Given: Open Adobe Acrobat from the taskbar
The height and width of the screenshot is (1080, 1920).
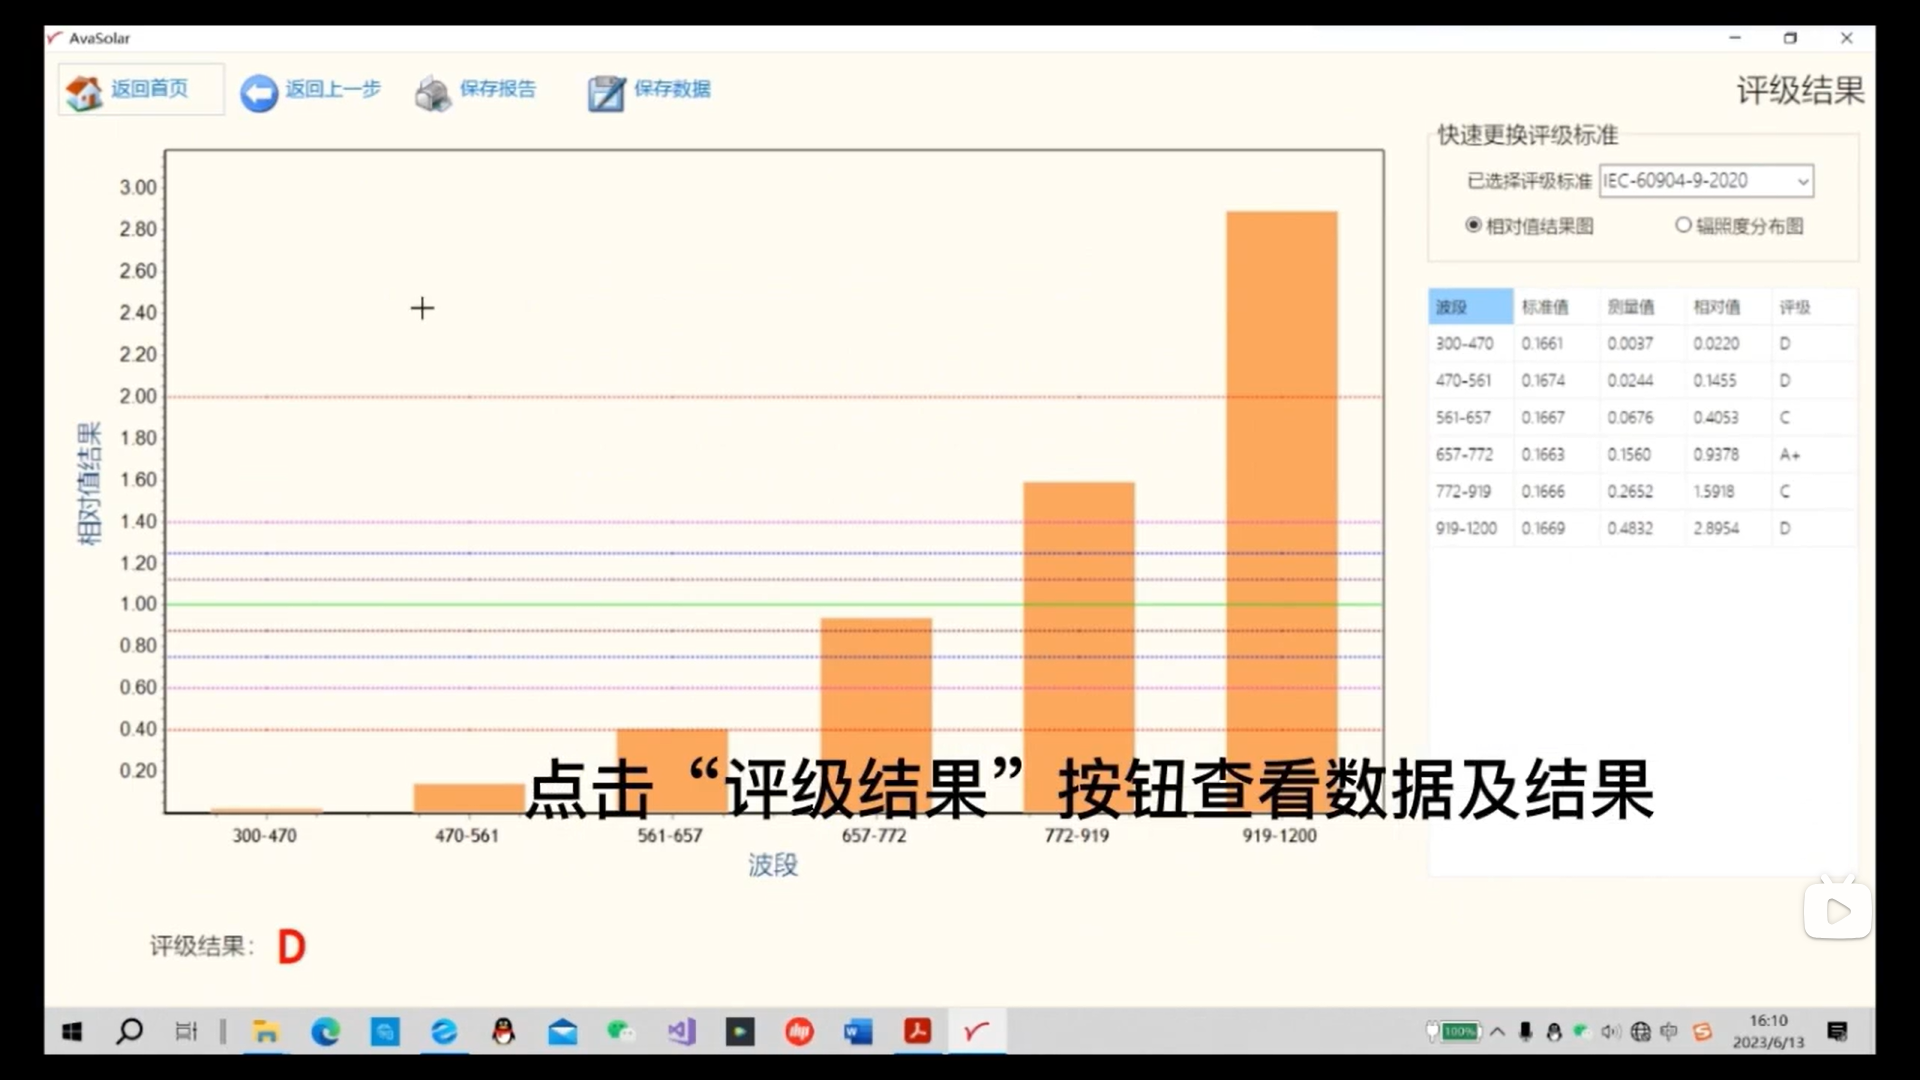Looking at the screenshot, I should [x=917, y=1032].
